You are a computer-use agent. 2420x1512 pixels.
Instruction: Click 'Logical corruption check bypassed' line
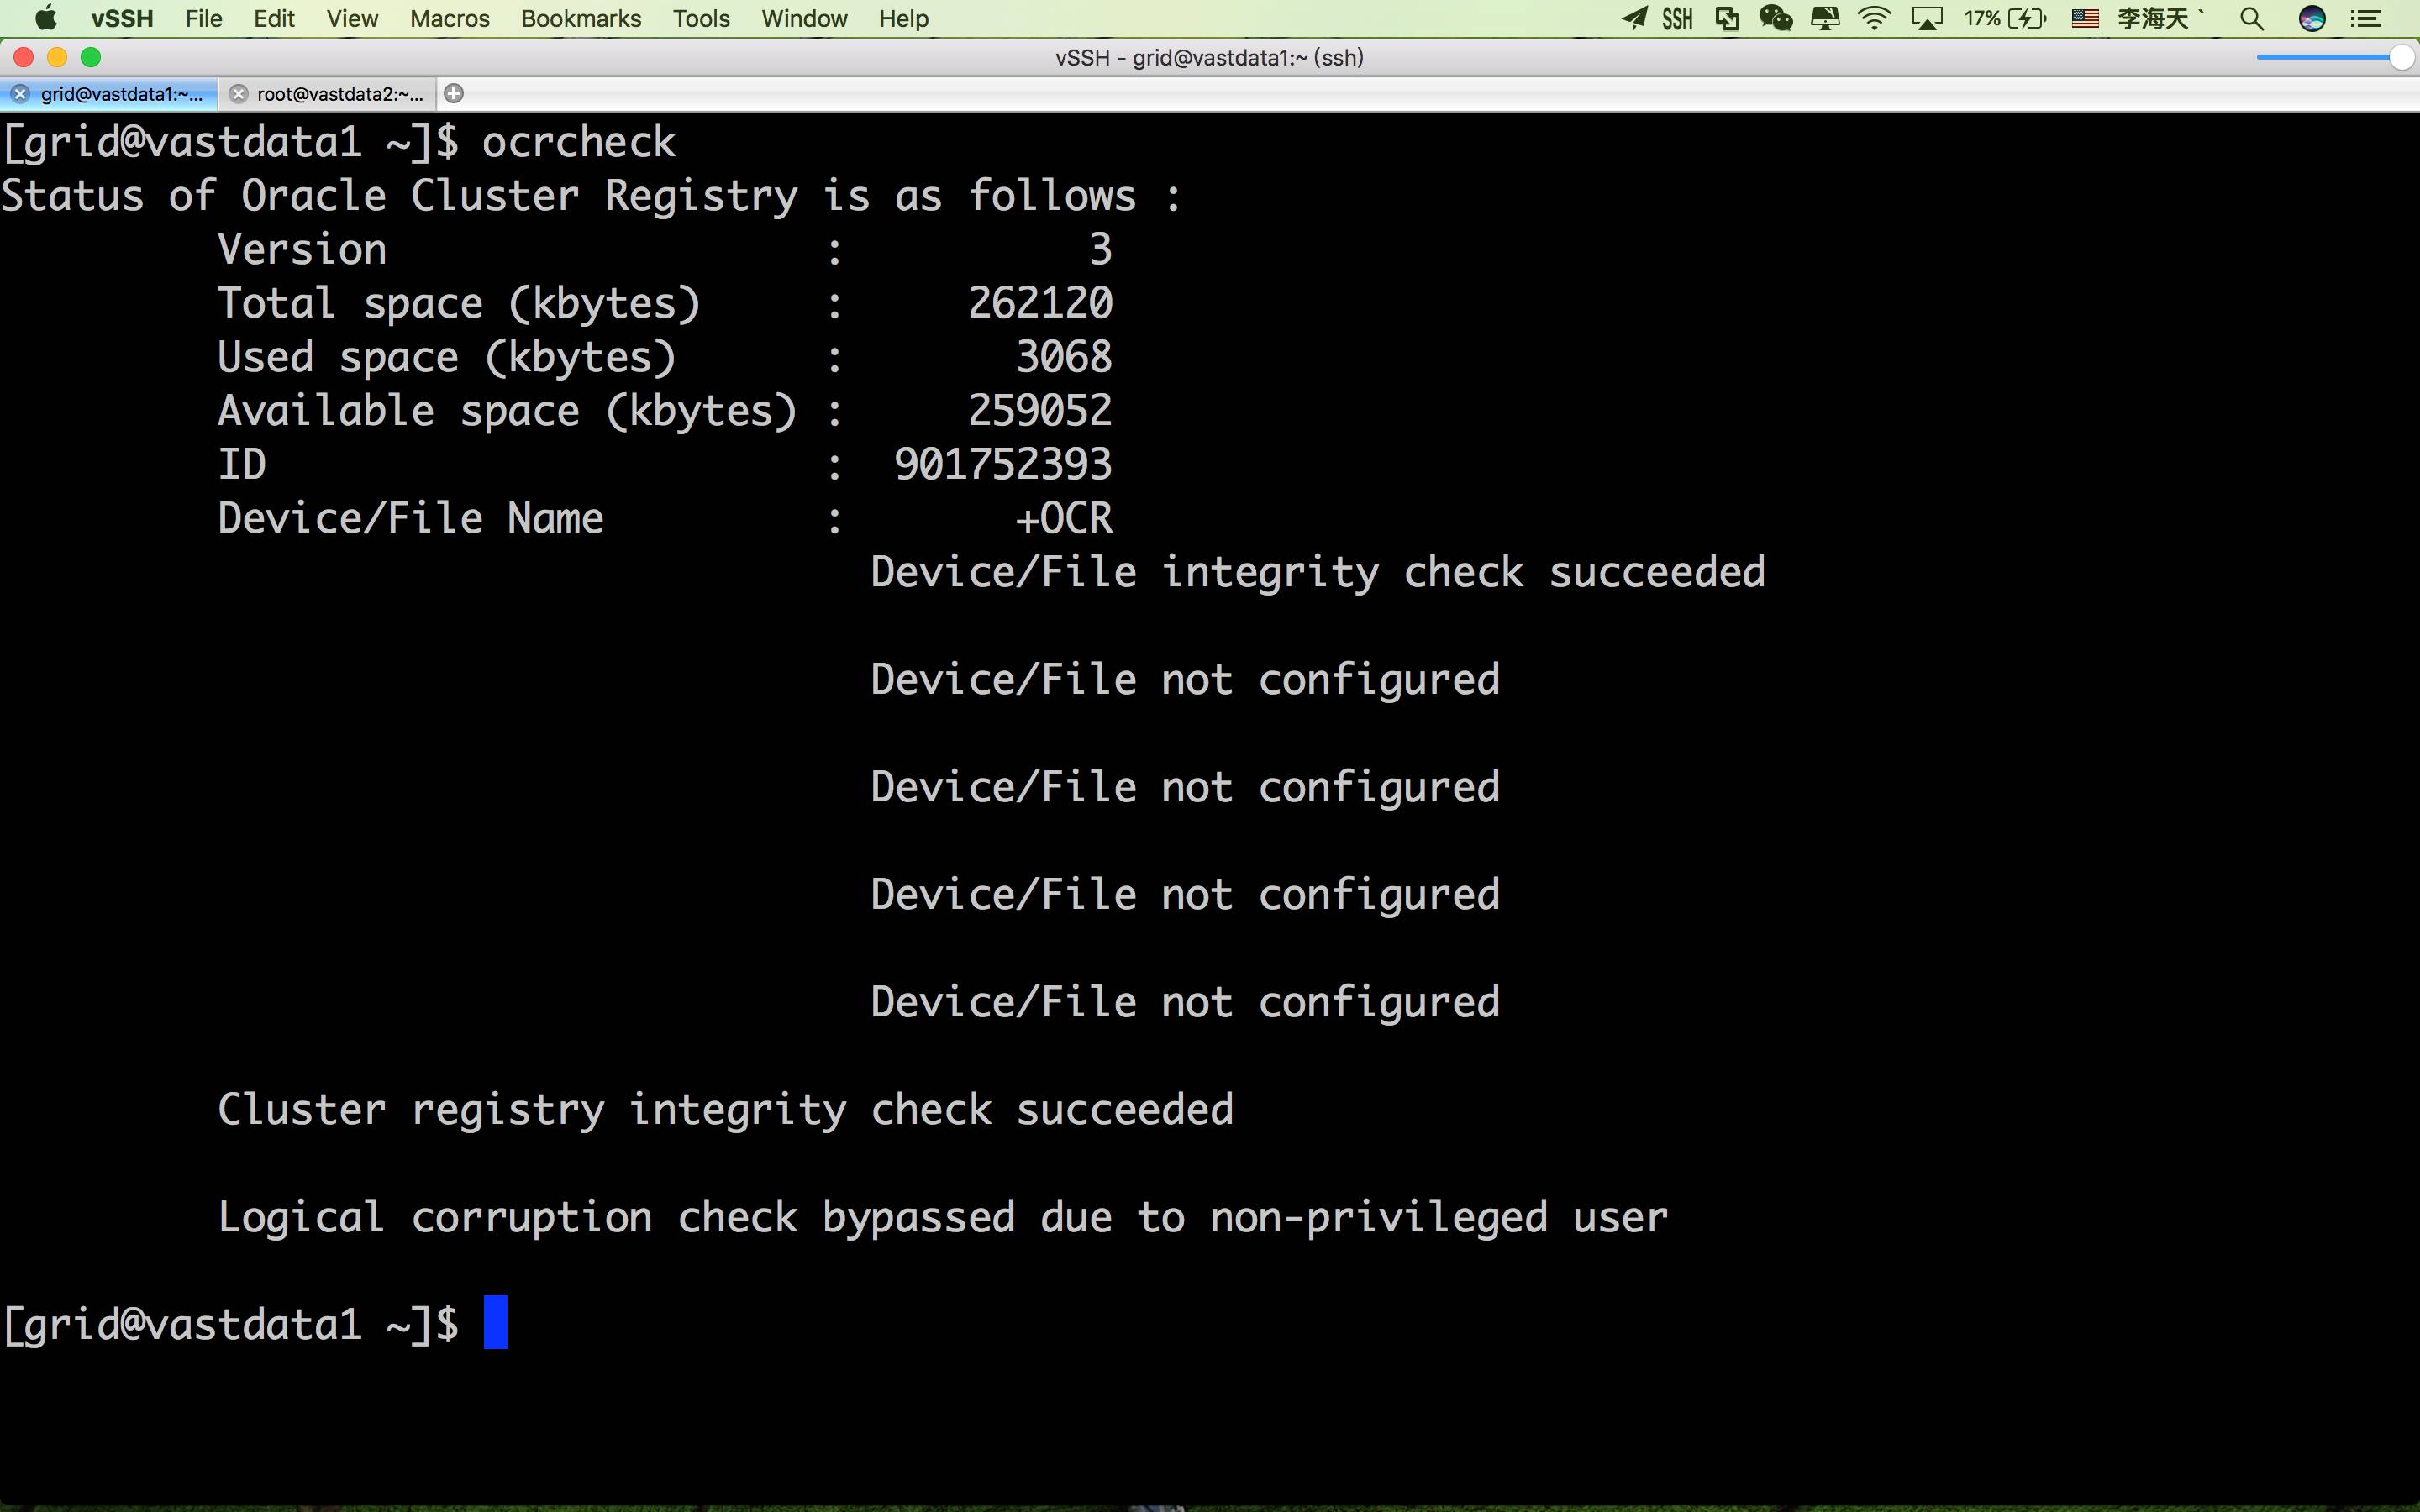[x=943, y=1218]
